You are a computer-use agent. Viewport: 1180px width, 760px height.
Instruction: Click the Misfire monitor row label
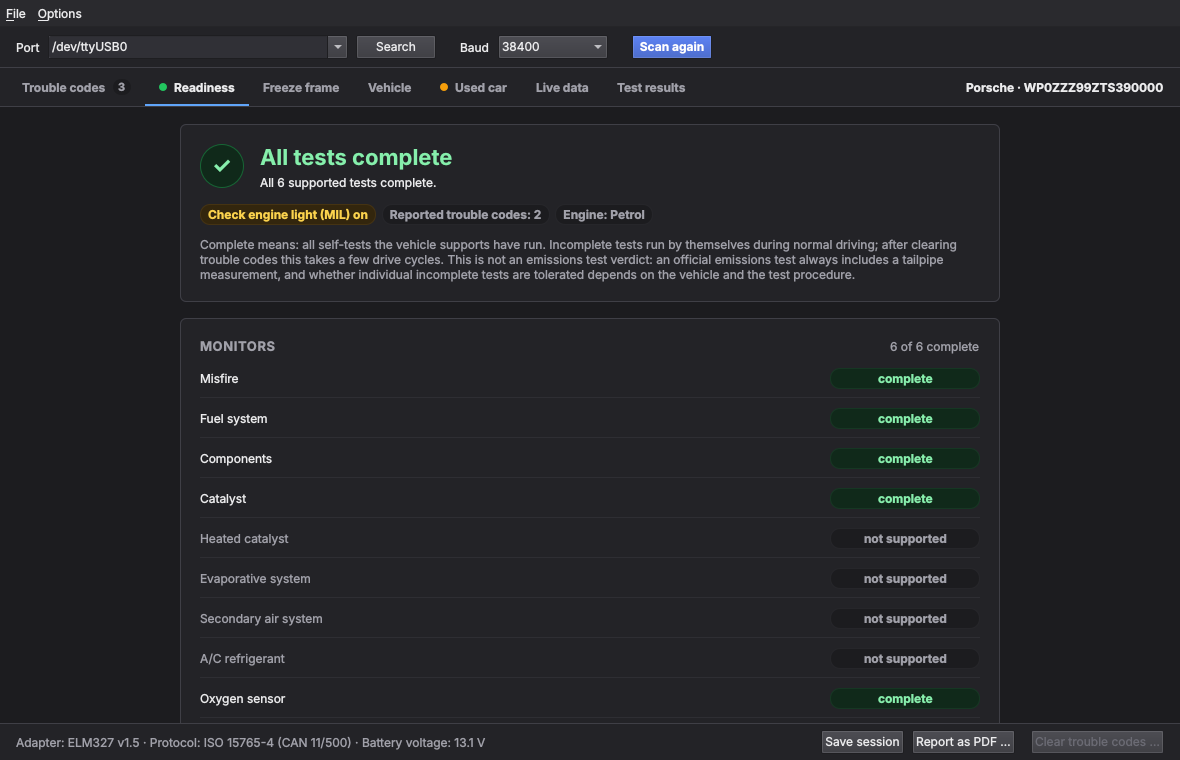pos(219,378)
